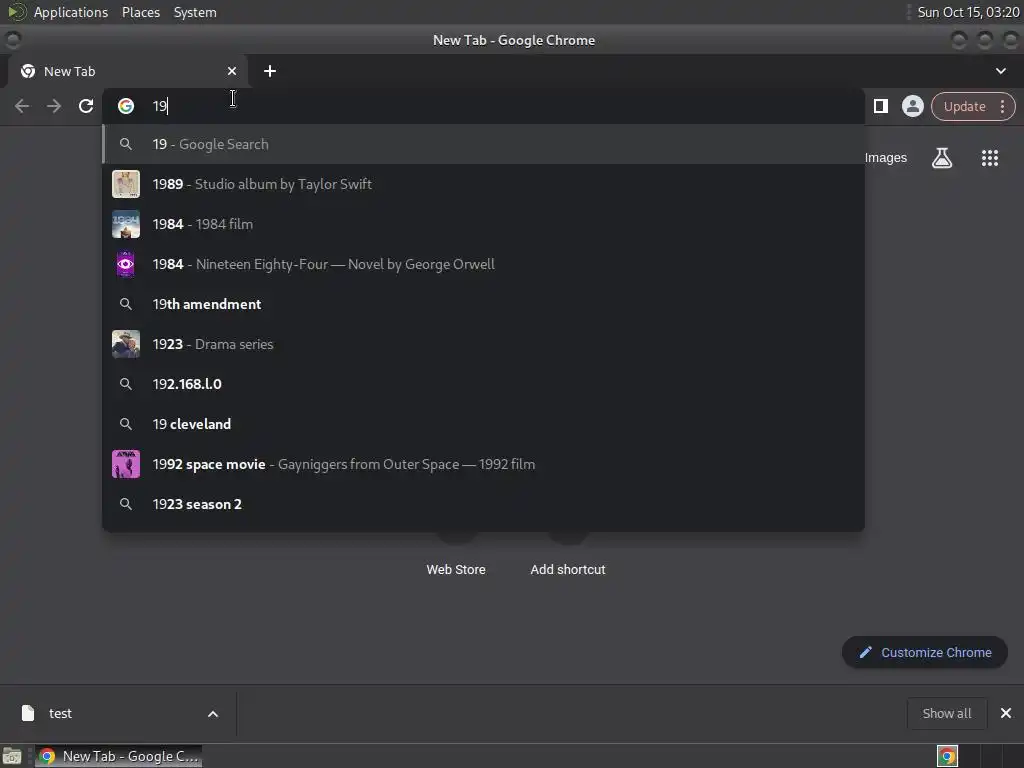1024x768 pixels.
Task: Click the Customize Chrome button
Action: pyautogui.click(x=925, y=652)
